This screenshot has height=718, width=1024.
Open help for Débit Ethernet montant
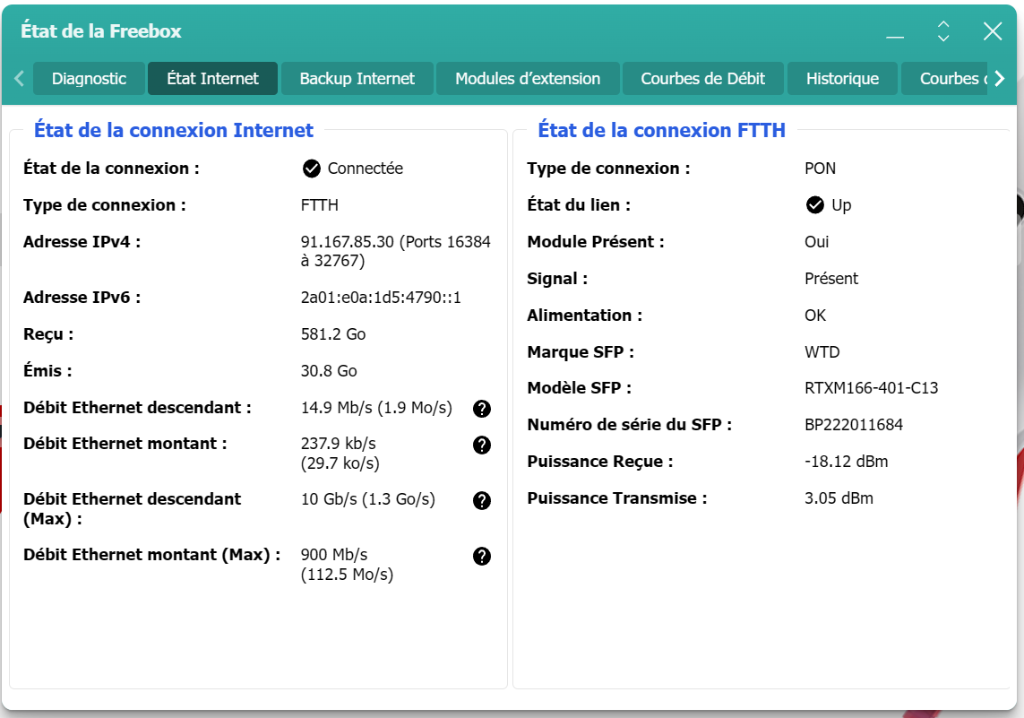coord(481,445)
